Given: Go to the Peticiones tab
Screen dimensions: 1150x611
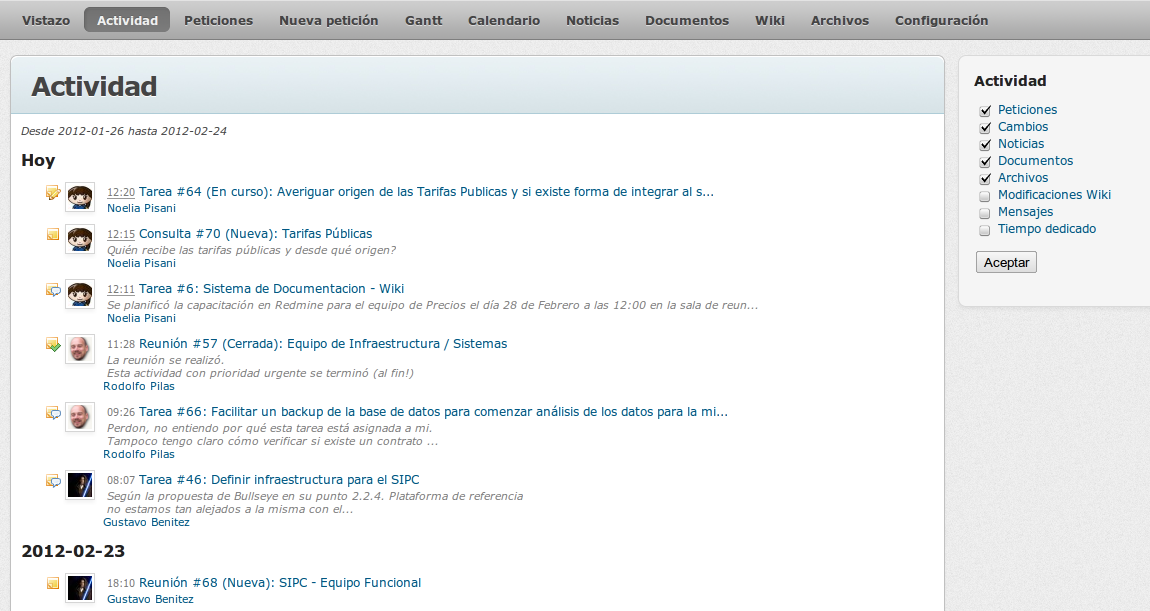Looking at the screenshot, I should click(219, 21).
